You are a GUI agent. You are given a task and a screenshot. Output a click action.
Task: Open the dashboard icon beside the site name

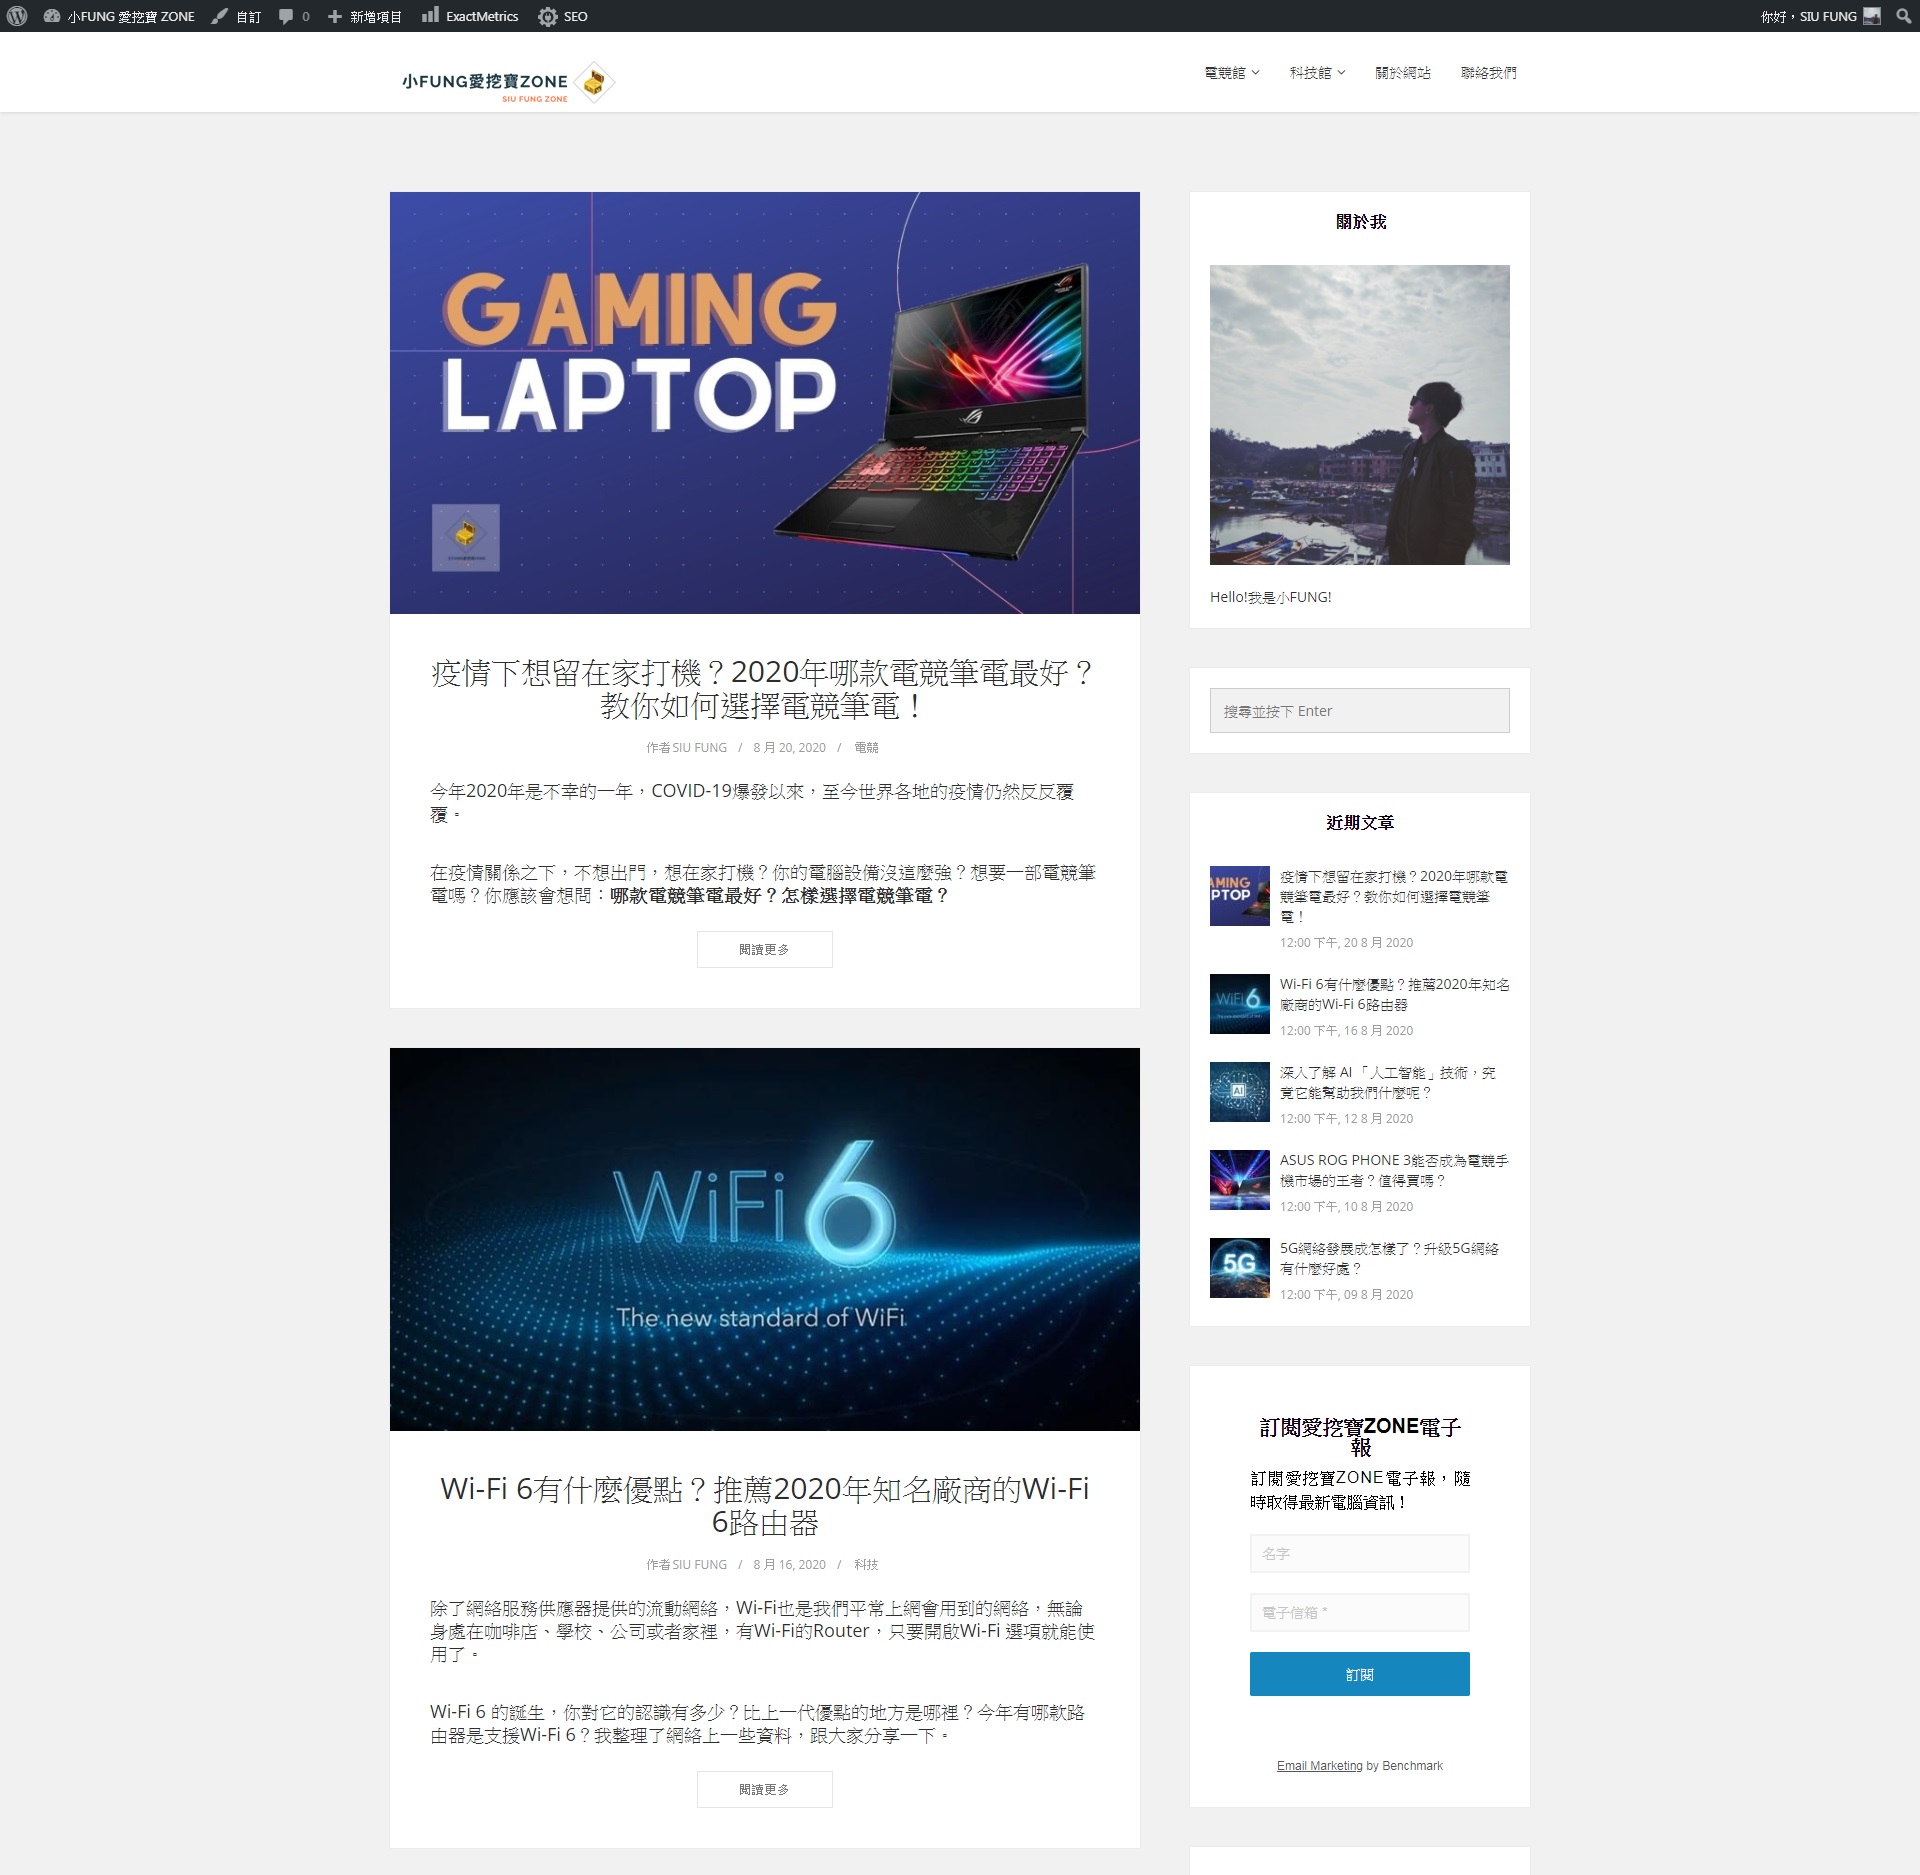point(52,16)
